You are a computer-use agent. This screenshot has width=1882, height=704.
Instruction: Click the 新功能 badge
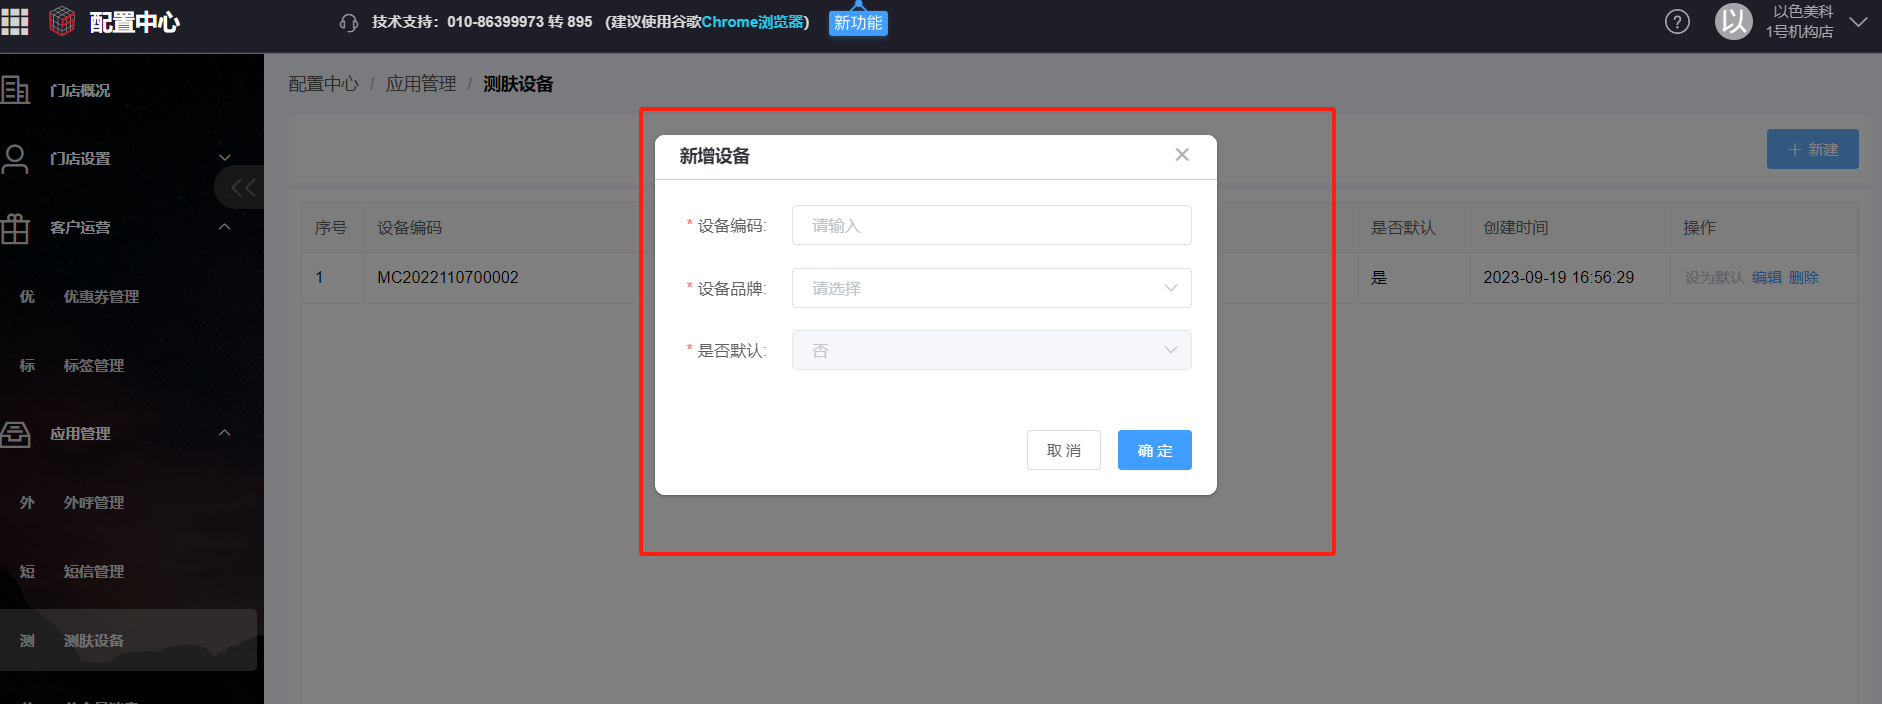[x=858, y=23]
